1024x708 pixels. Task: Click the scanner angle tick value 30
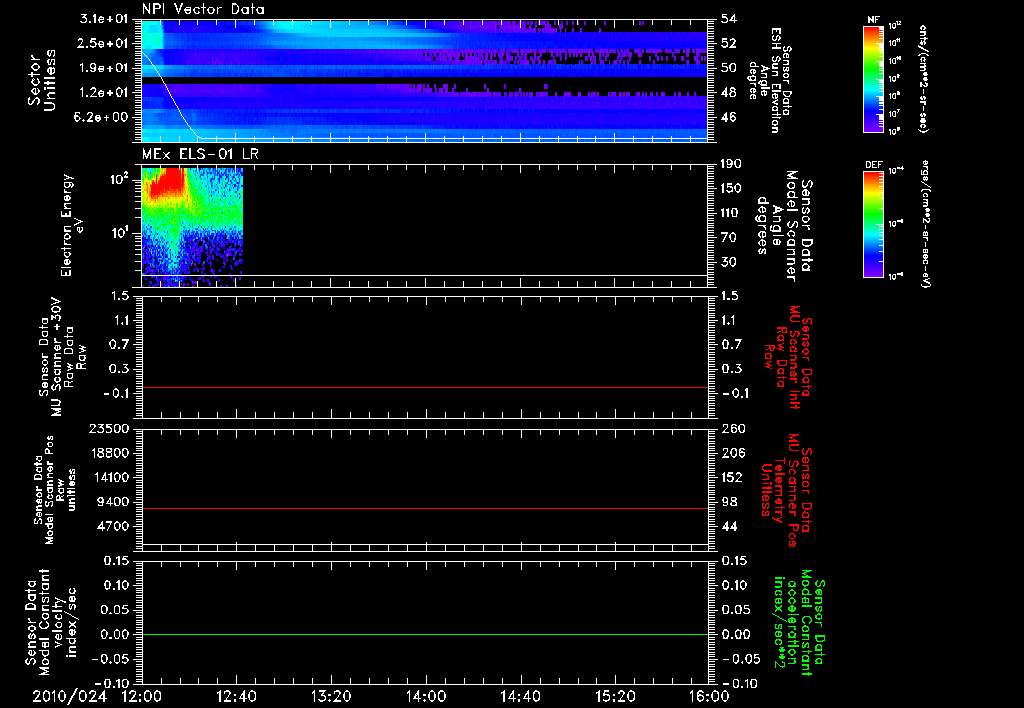pos(728,263)
